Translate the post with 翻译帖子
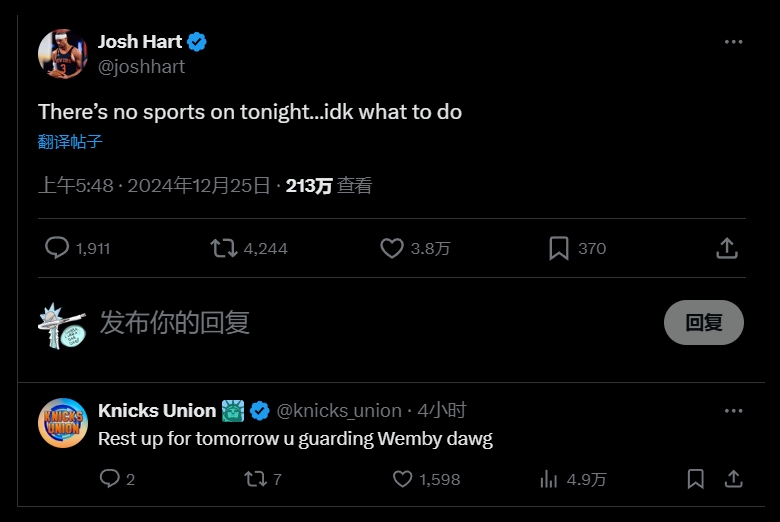Screen dimensions: 780x522 [x=70, y=142]
